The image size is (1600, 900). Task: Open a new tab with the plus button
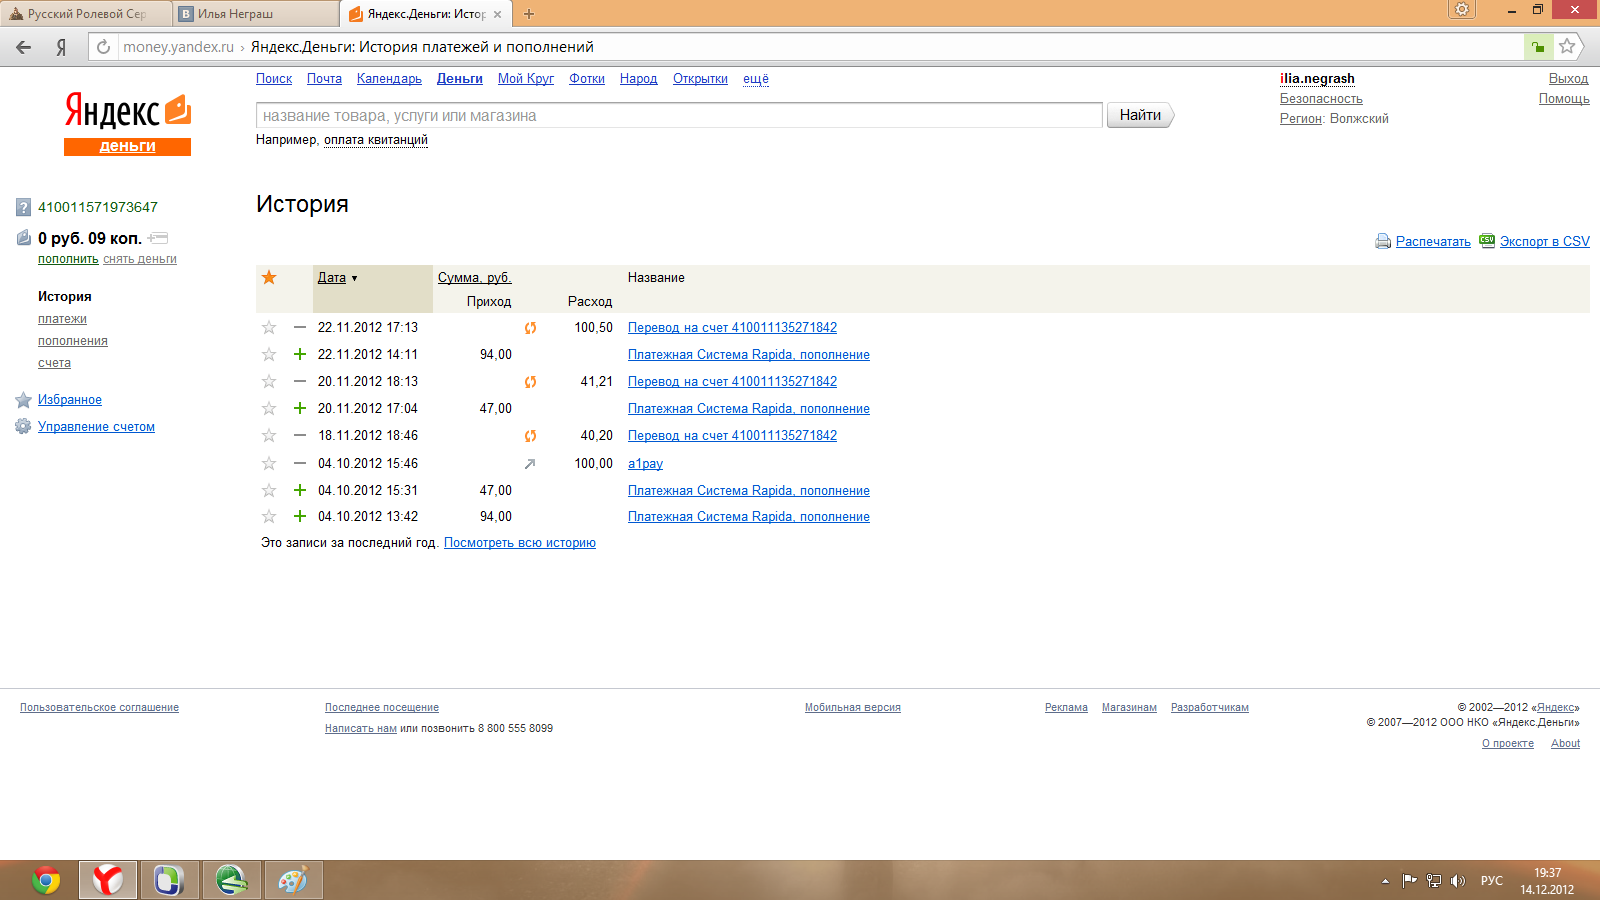(529, 14)
